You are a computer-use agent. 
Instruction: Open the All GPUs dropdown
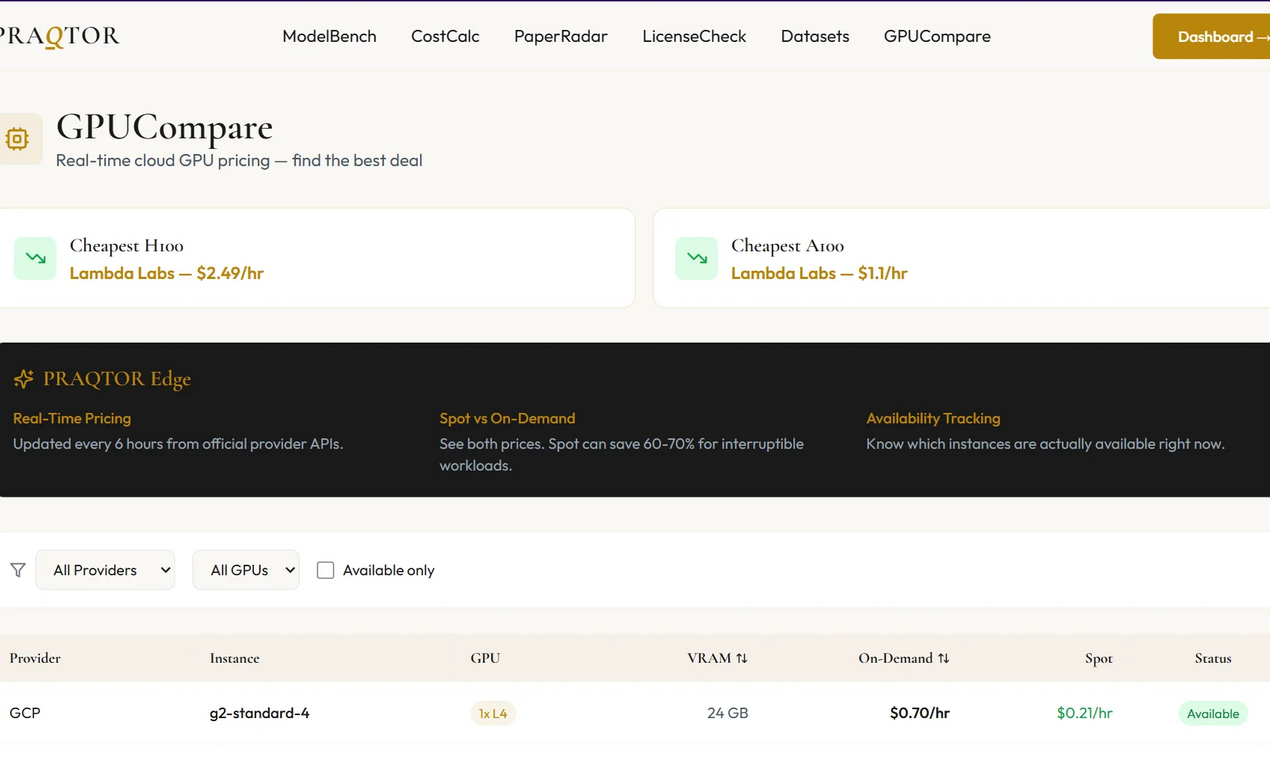pyautogui.click(x=246, y=570)
